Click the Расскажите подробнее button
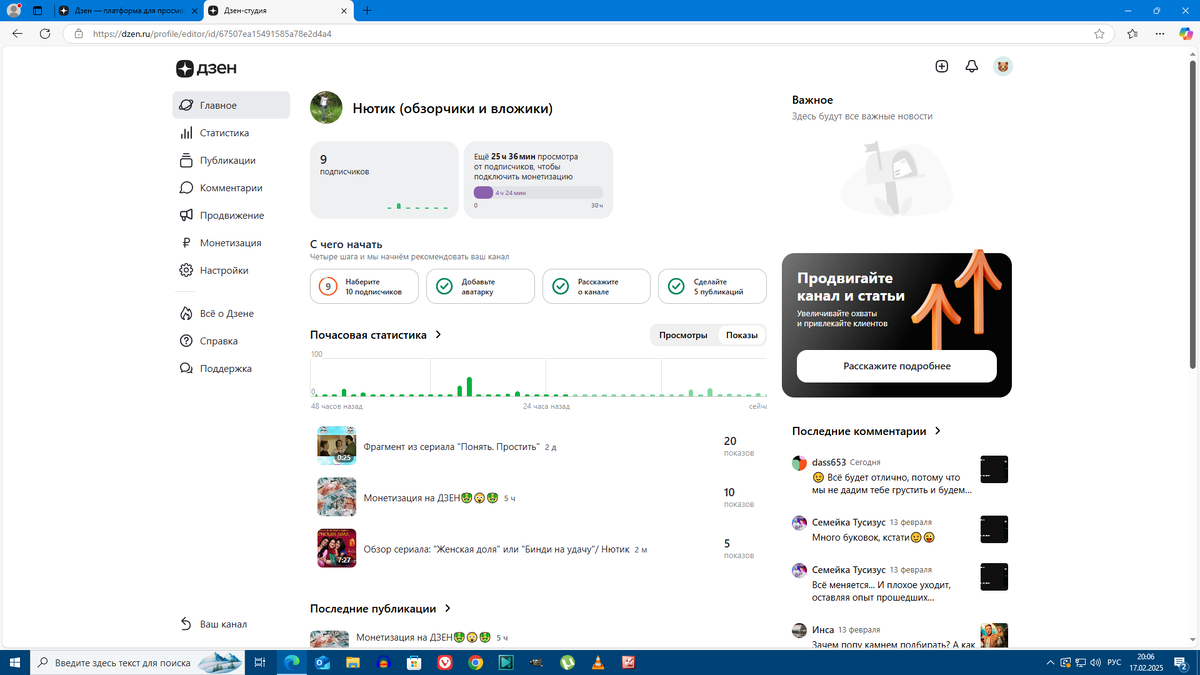This screenshot has height=675, width=1200. click(x=897, y=366)
